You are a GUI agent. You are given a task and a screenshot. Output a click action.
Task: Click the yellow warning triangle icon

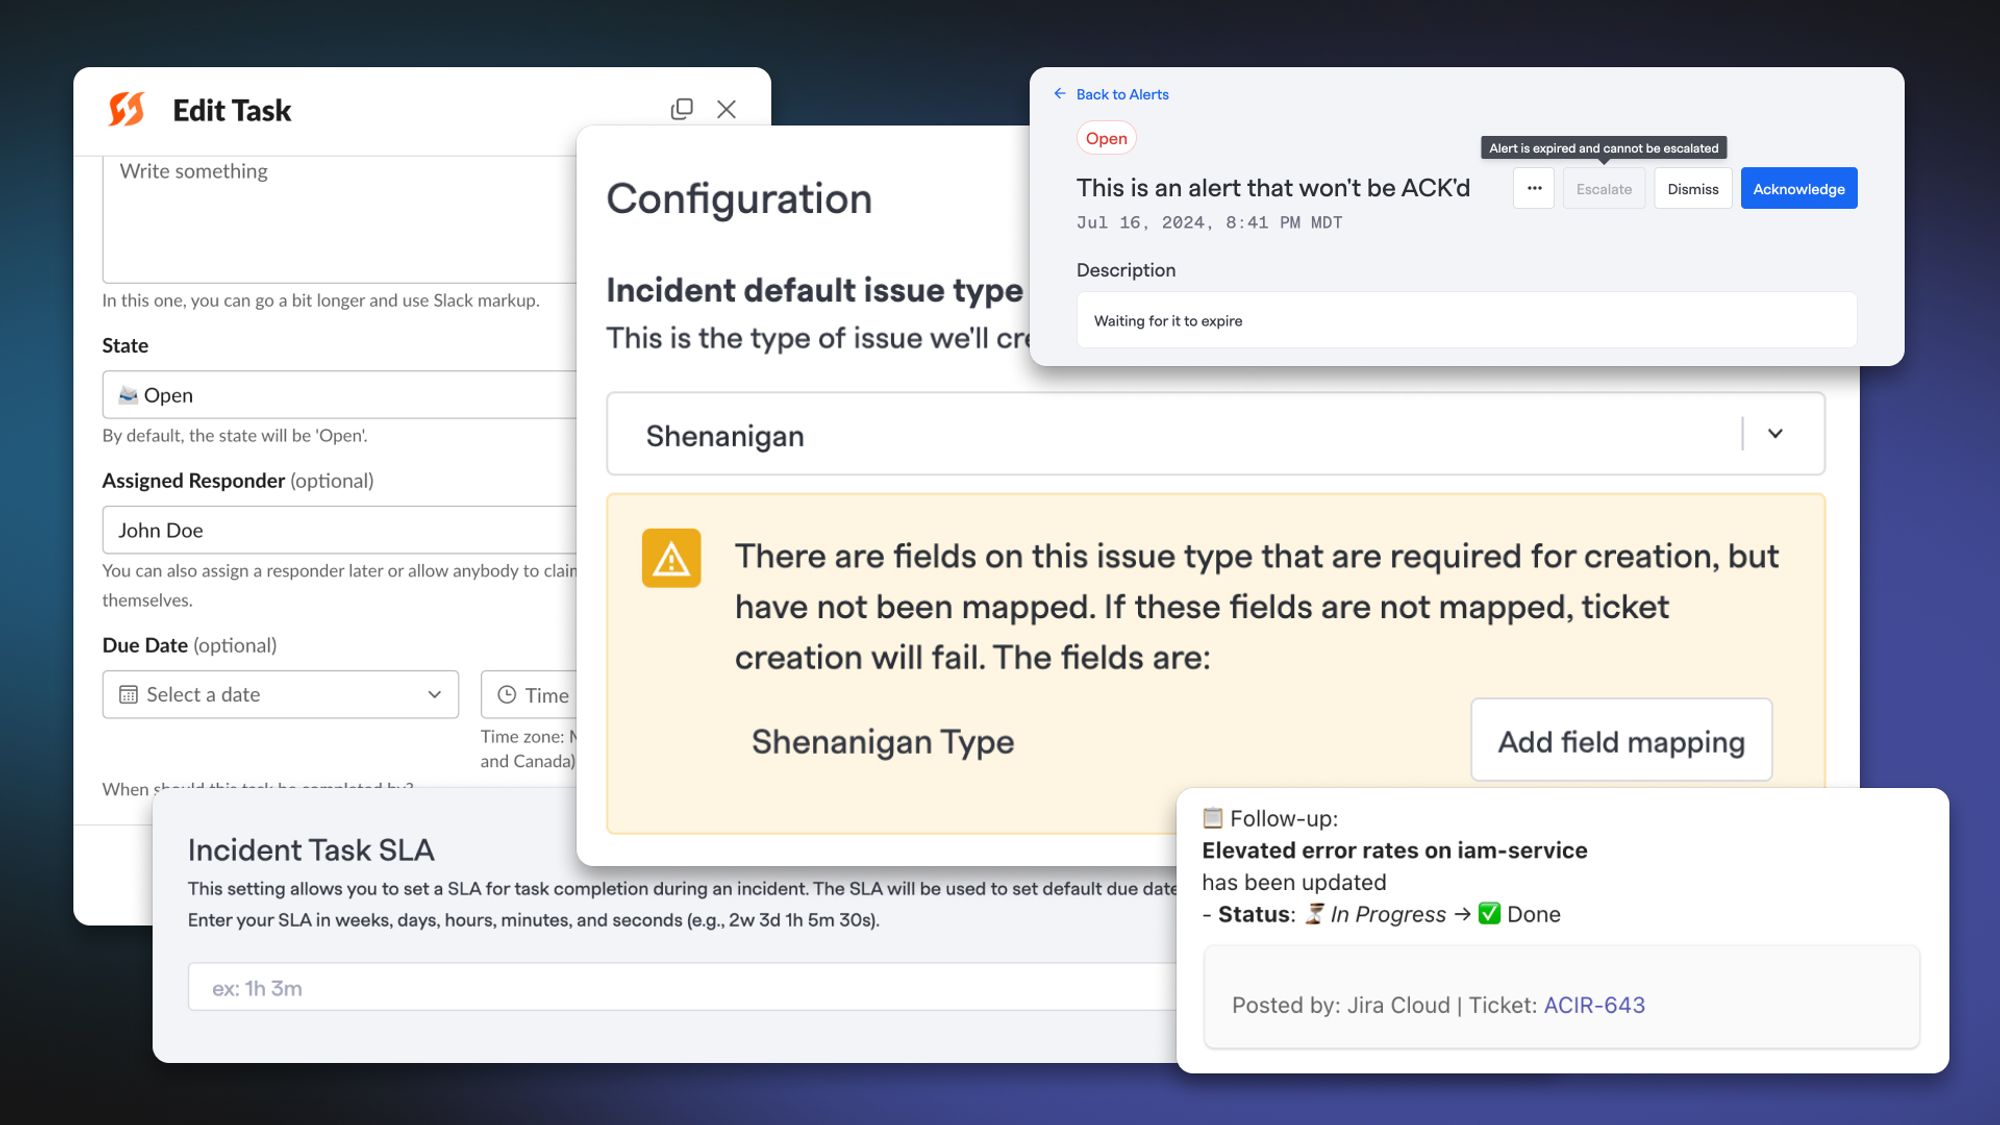point(671,558)
